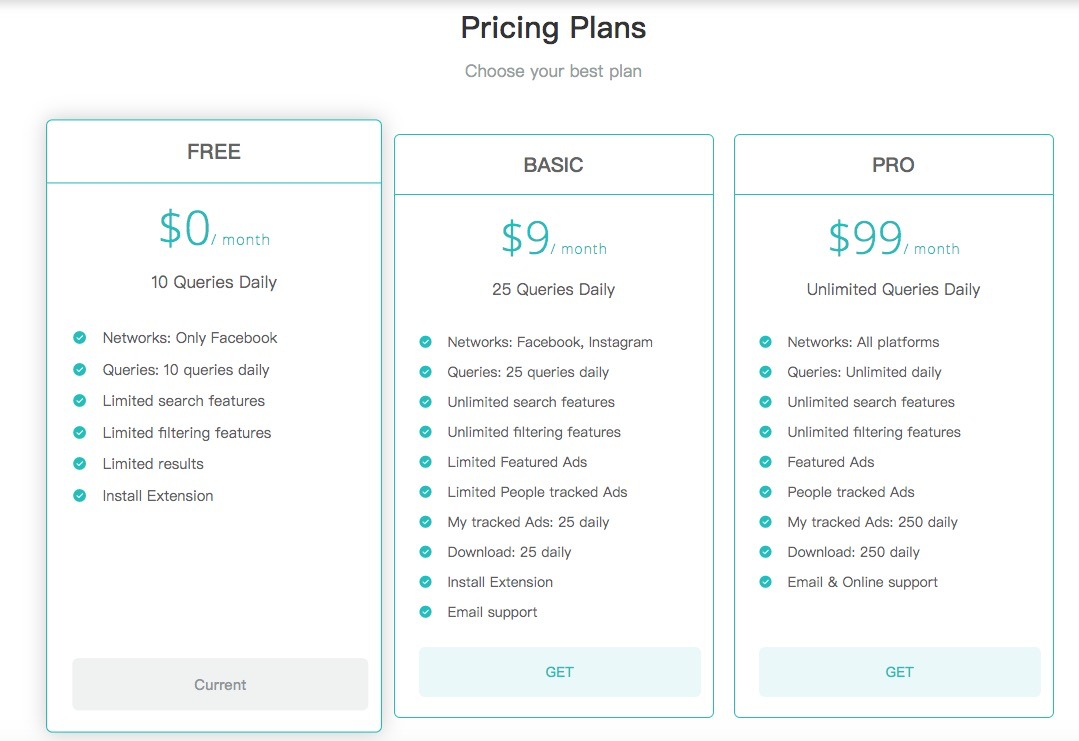Click checkmark next to Networks: All platforms

click(x=765, y=342)
